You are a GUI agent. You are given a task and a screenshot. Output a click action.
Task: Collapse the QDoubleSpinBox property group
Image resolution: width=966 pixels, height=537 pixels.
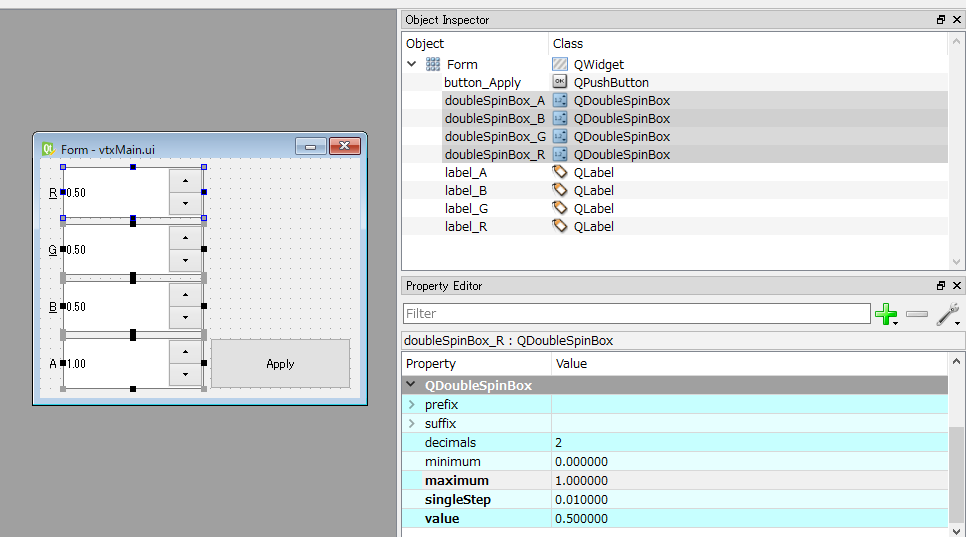pyautogui.click(x=411, y=385)
